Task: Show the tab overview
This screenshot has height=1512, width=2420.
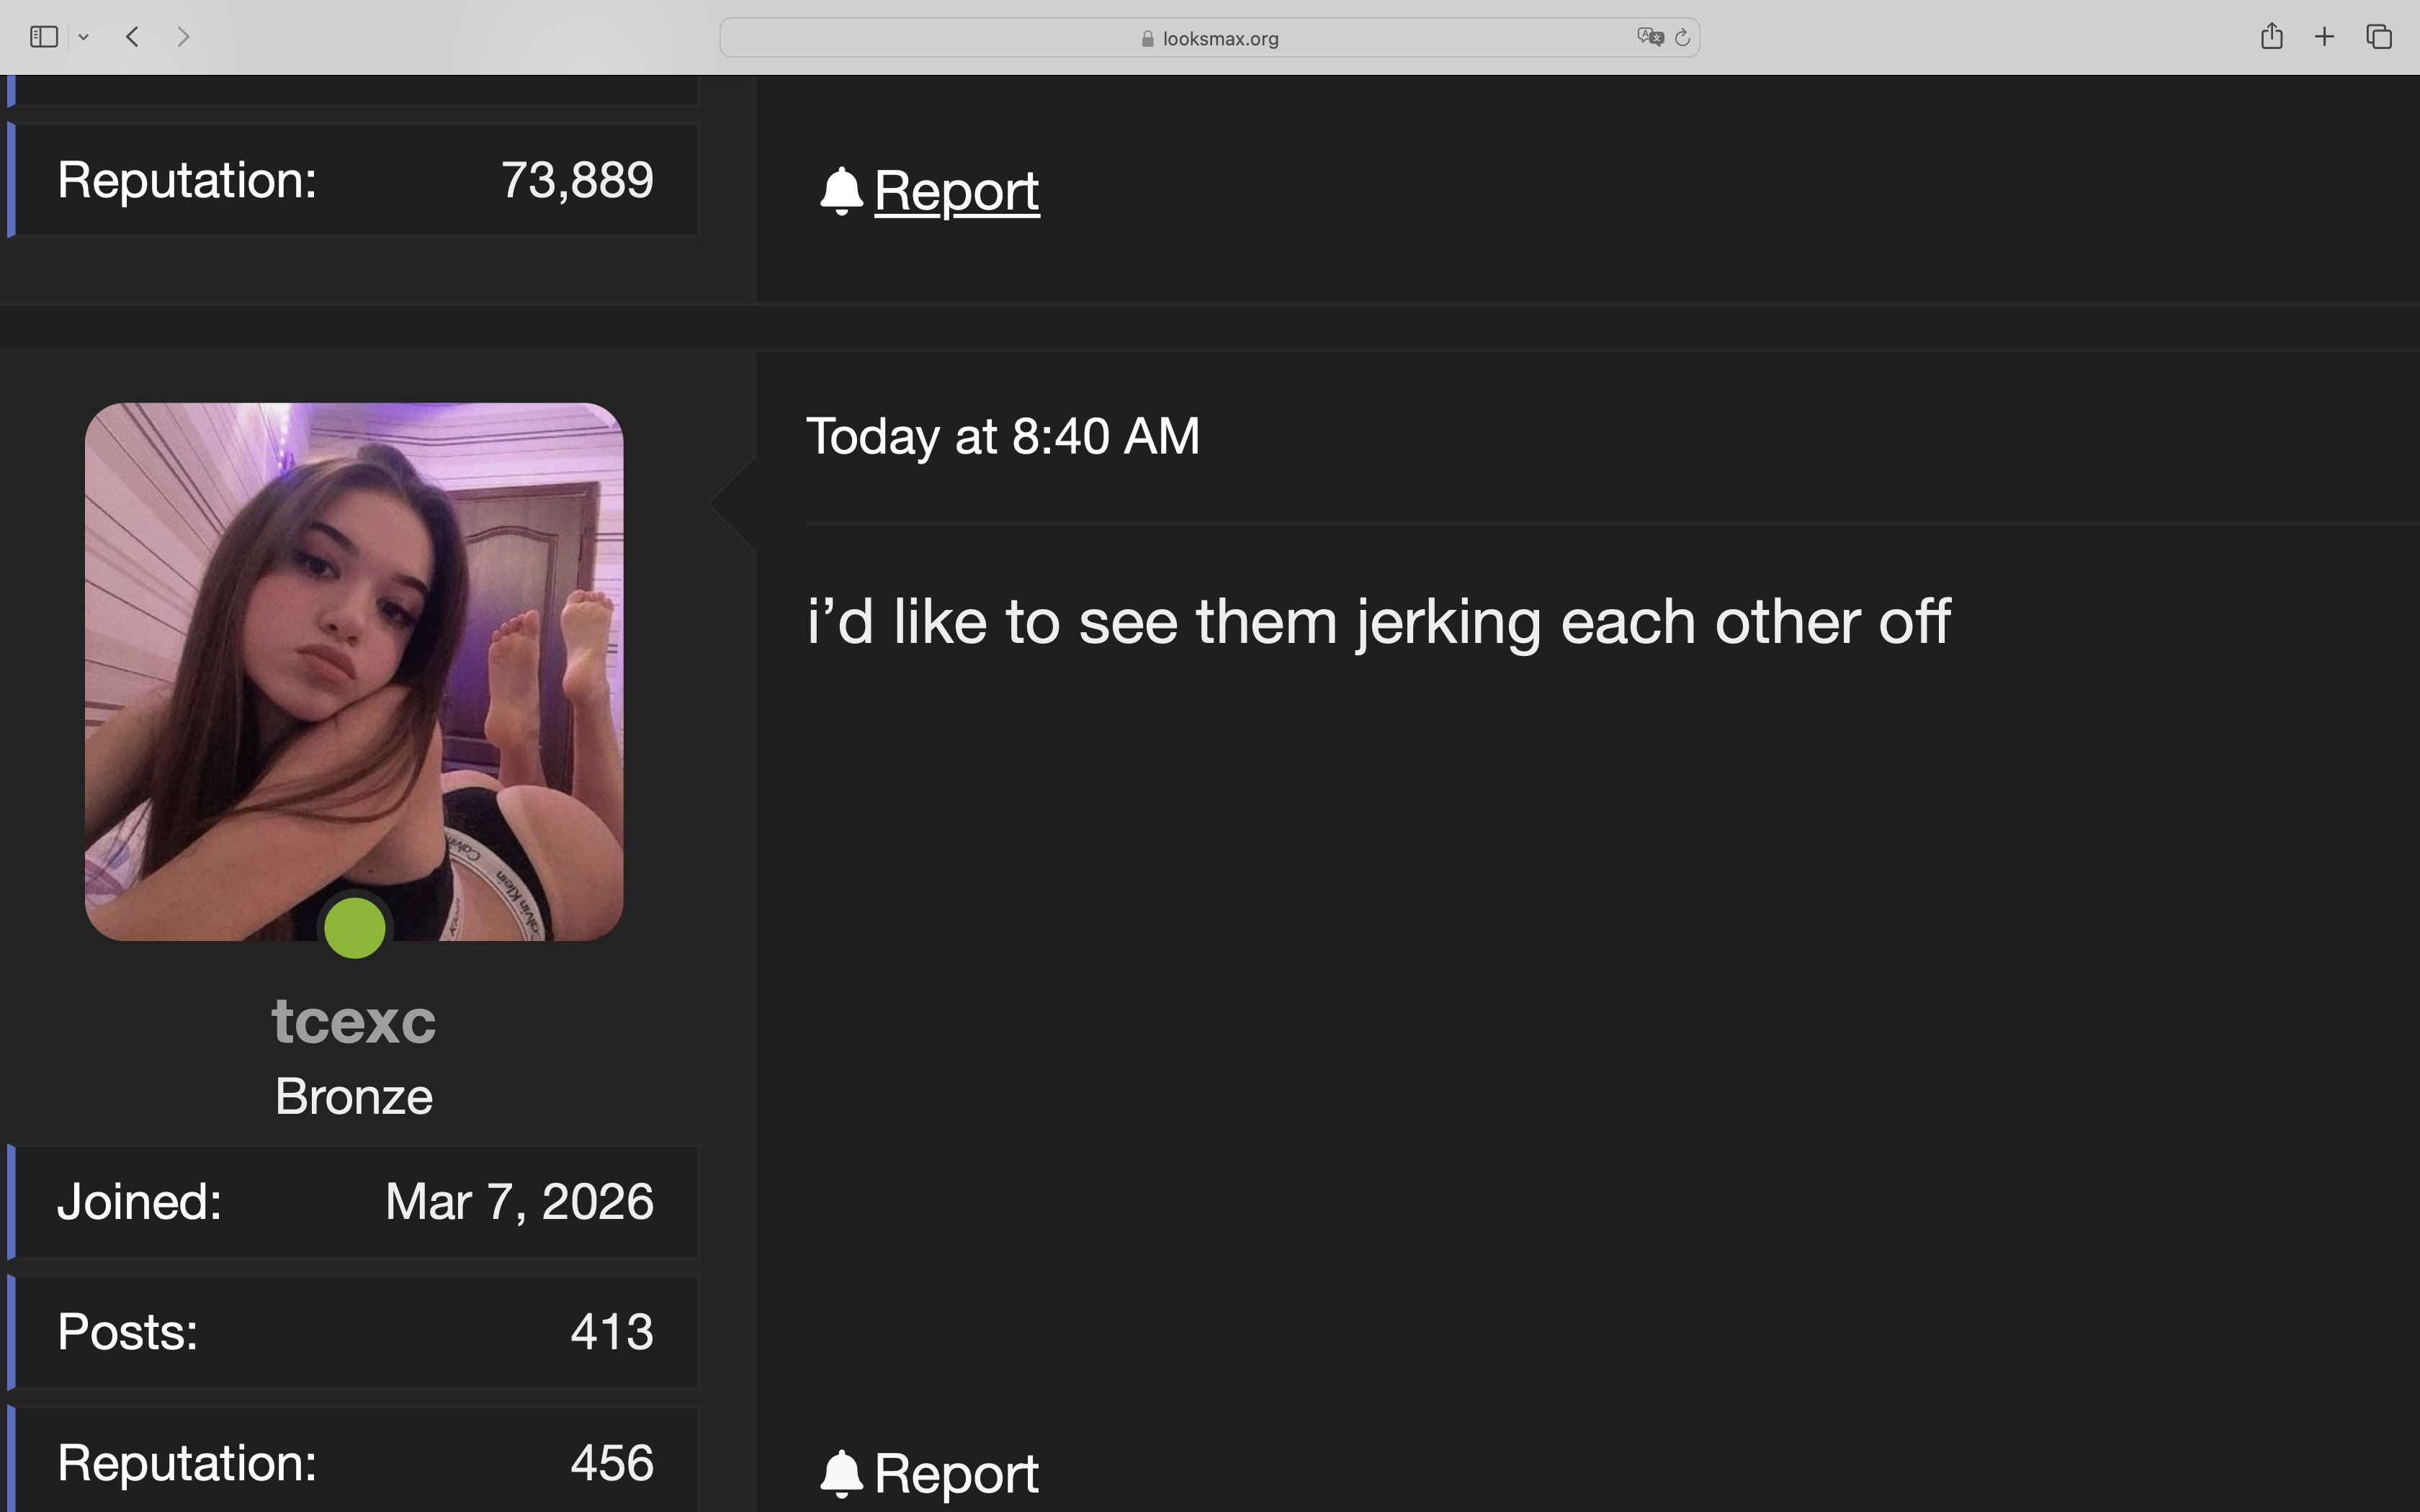Action: [x=2379, y=37]
